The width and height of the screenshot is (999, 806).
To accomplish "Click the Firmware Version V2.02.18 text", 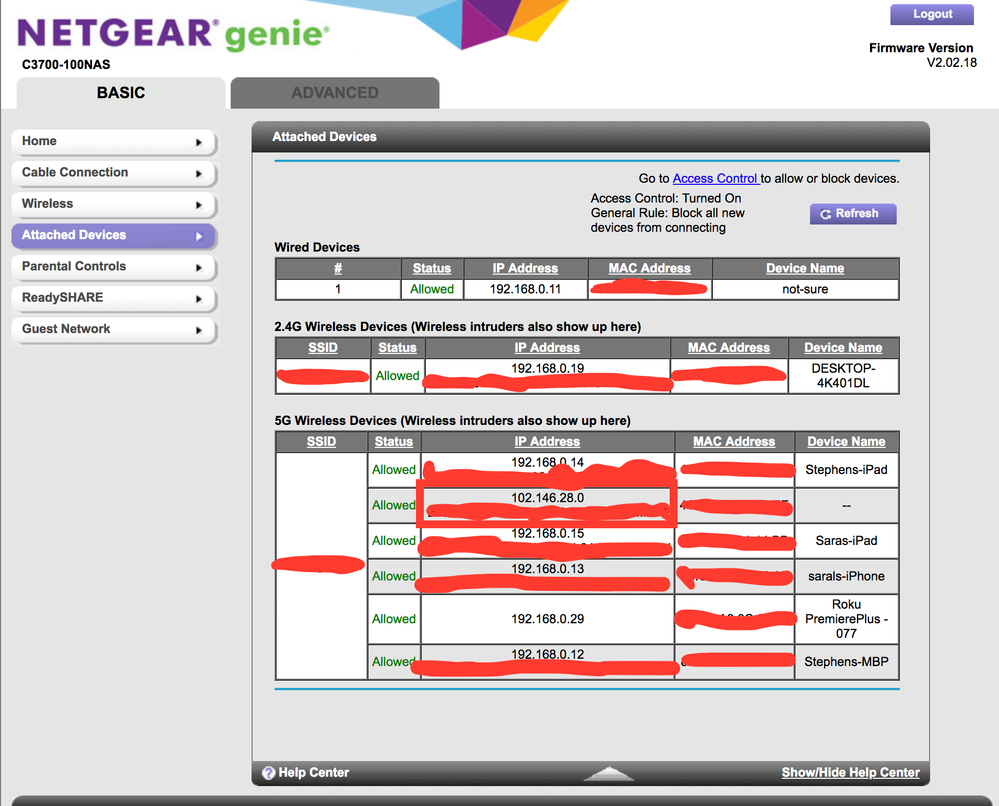I will (922, 55).
